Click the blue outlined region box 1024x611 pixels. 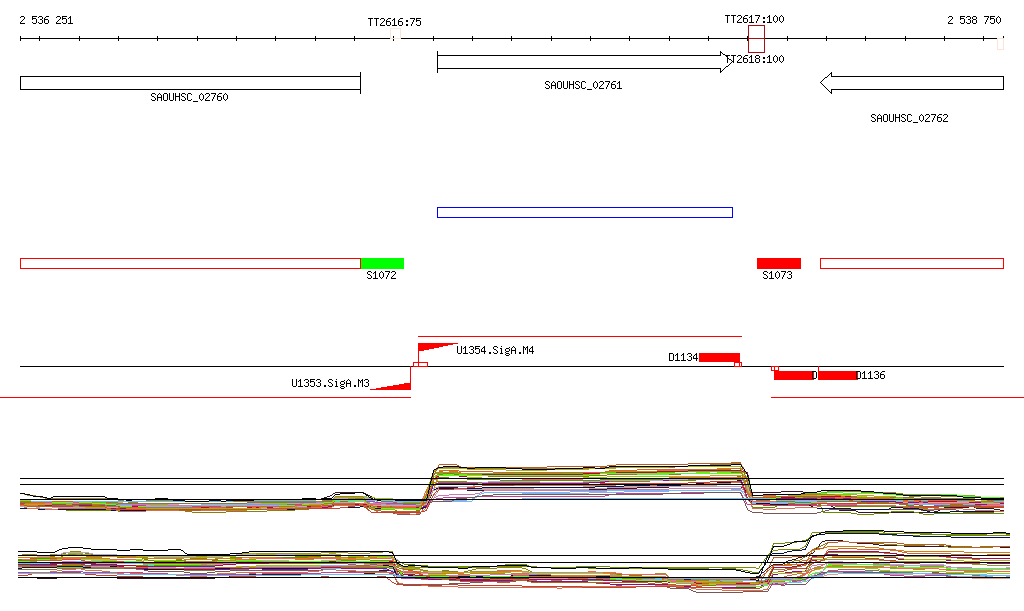[584, 212]
